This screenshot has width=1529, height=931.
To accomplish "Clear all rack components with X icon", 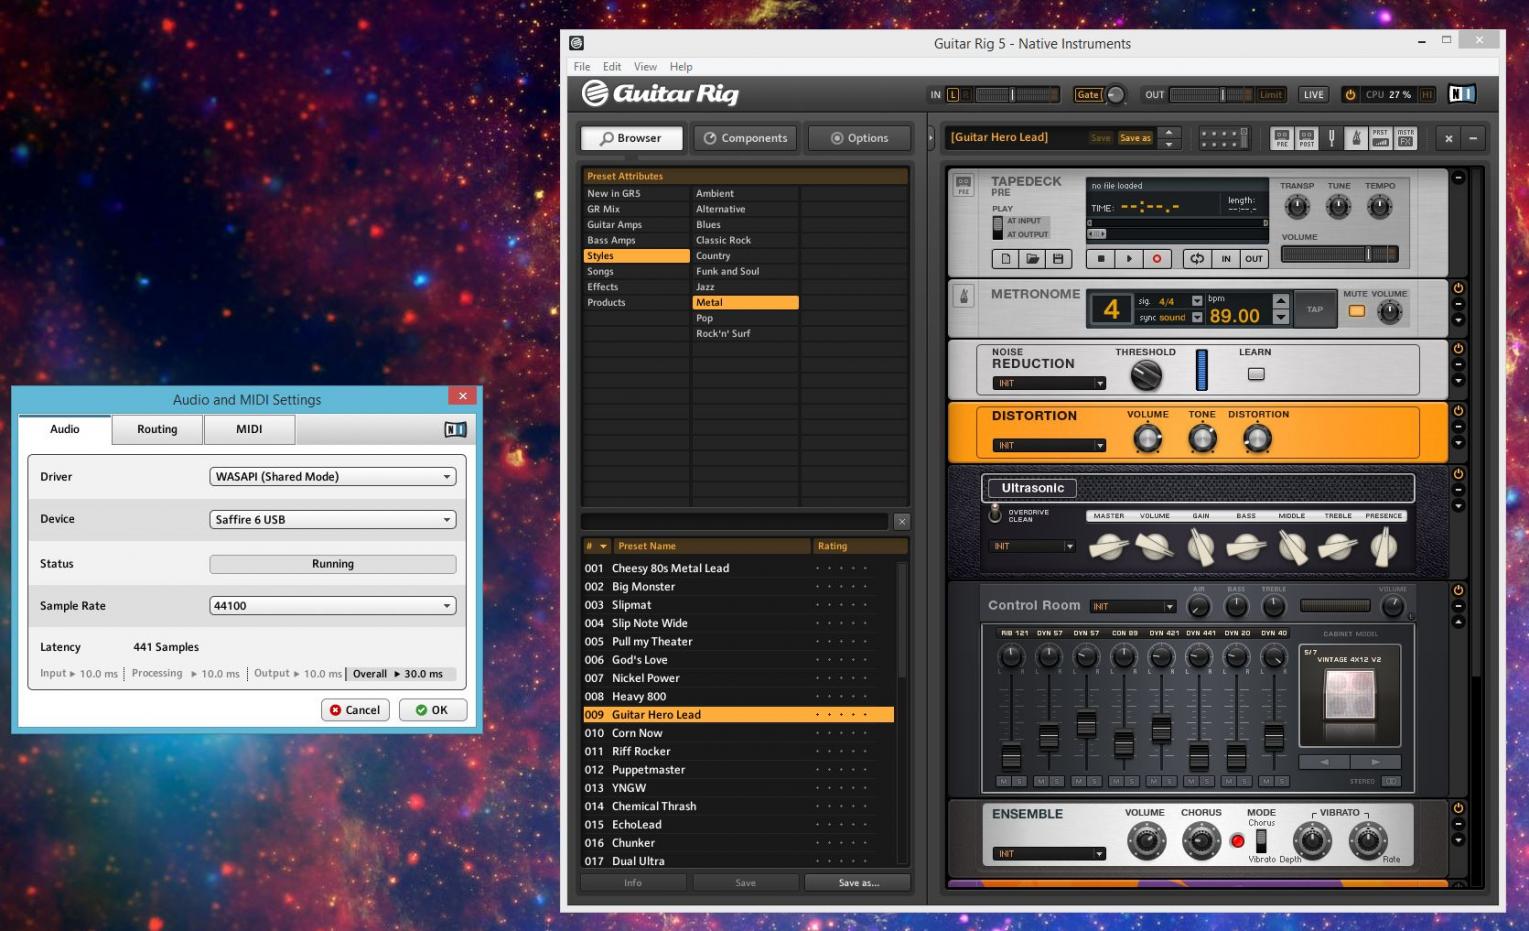I will pos(1448,138).
